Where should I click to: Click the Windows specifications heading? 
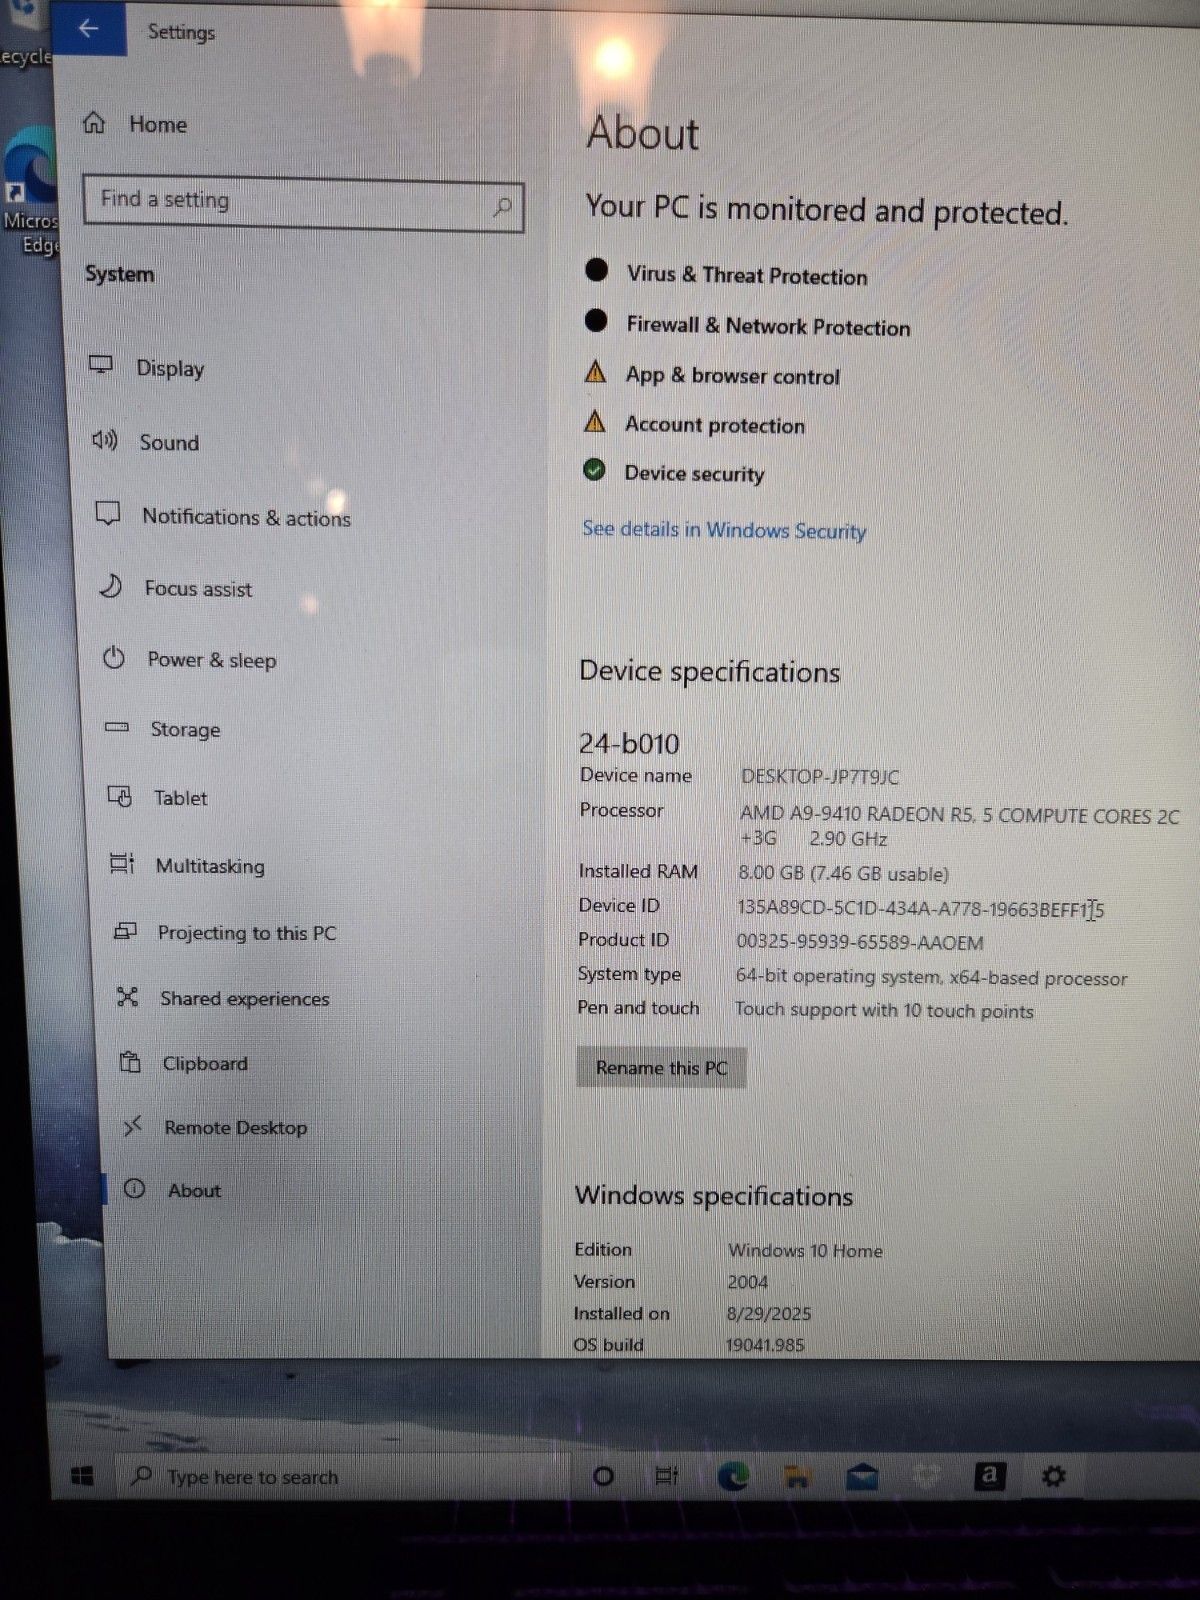pos(714,1195)
